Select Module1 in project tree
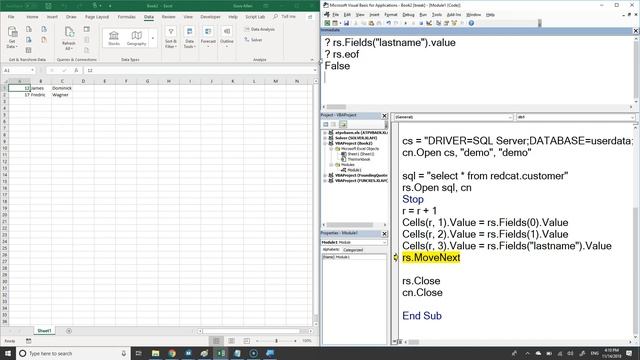The height and width of the screenshot is (360, 640). tap(353, 170)
